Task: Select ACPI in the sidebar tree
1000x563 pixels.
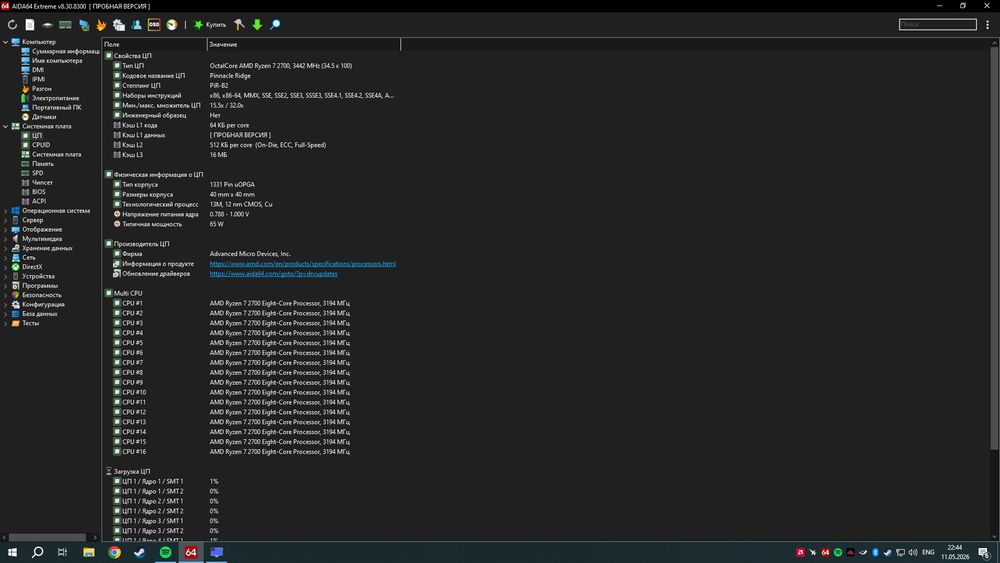Action: click(x=34, y=201)
